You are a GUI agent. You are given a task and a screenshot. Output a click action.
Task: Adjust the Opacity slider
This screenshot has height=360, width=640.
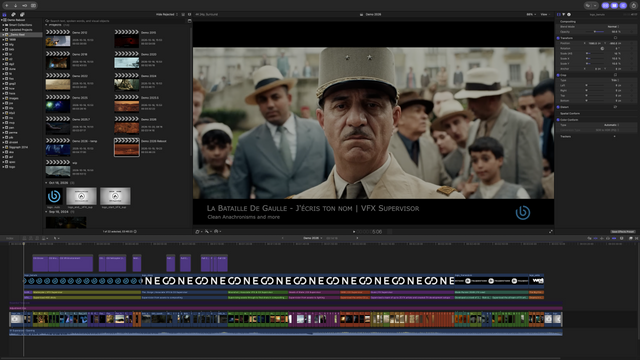[595, 32]
